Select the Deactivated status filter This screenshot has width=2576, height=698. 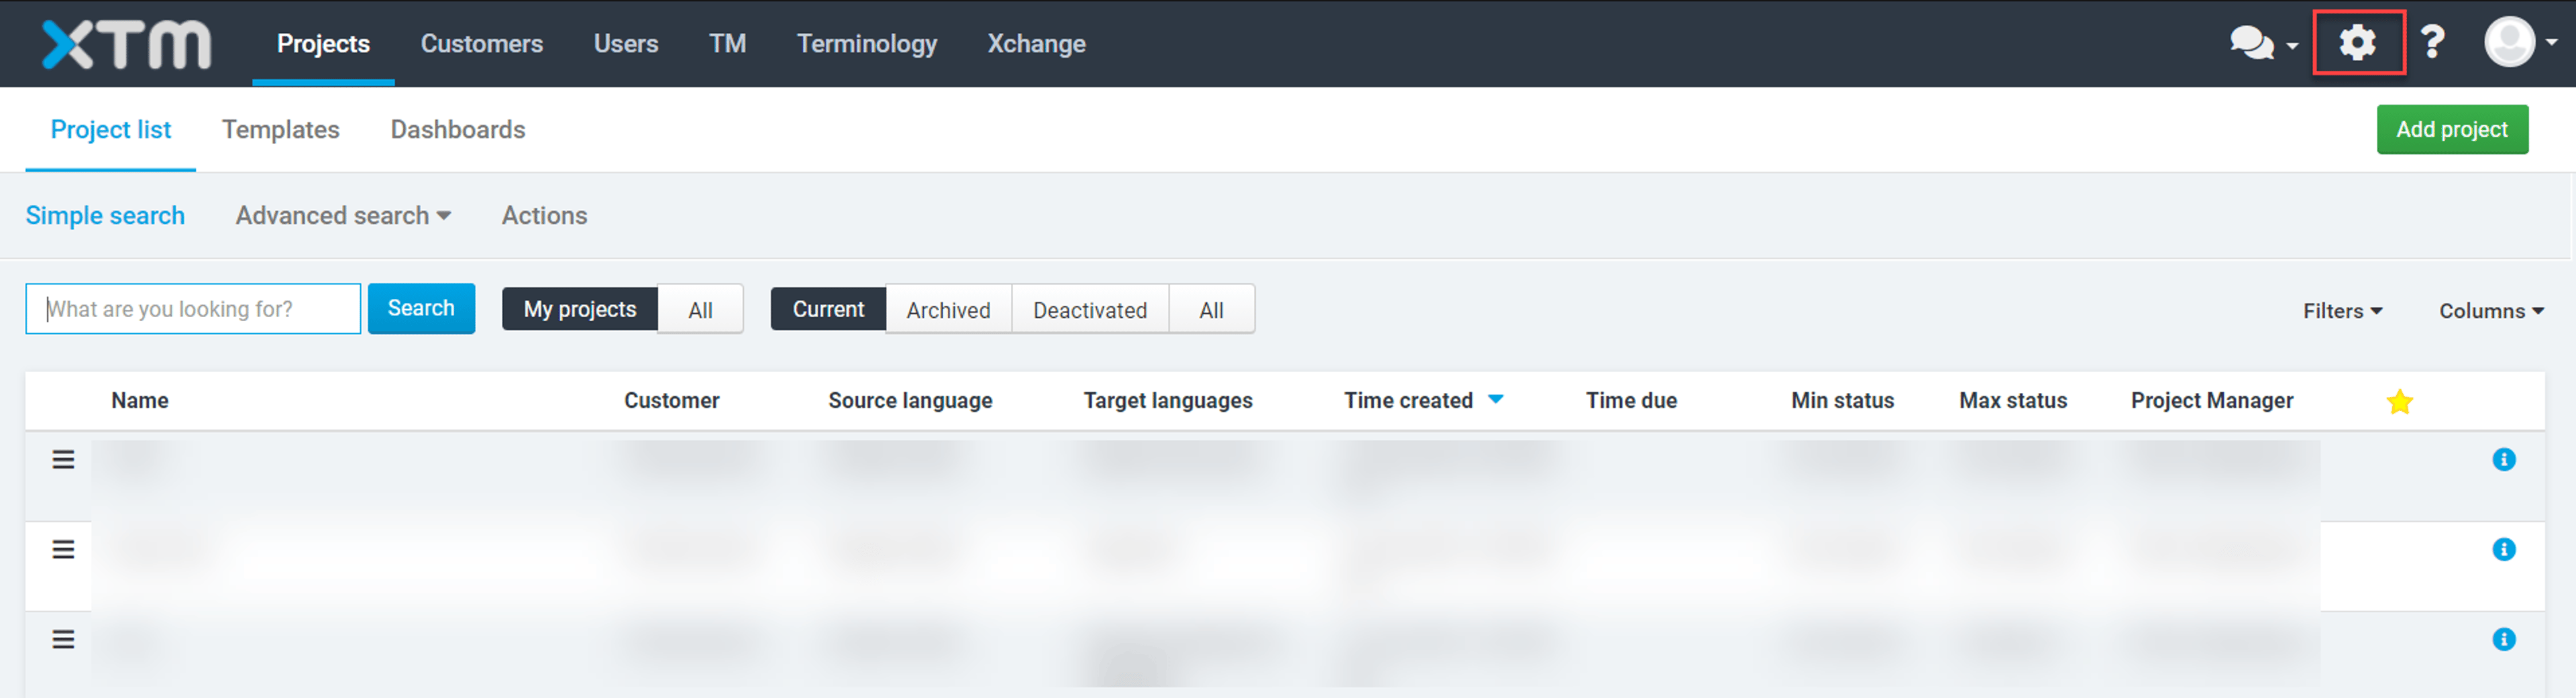coord(1090,309)
